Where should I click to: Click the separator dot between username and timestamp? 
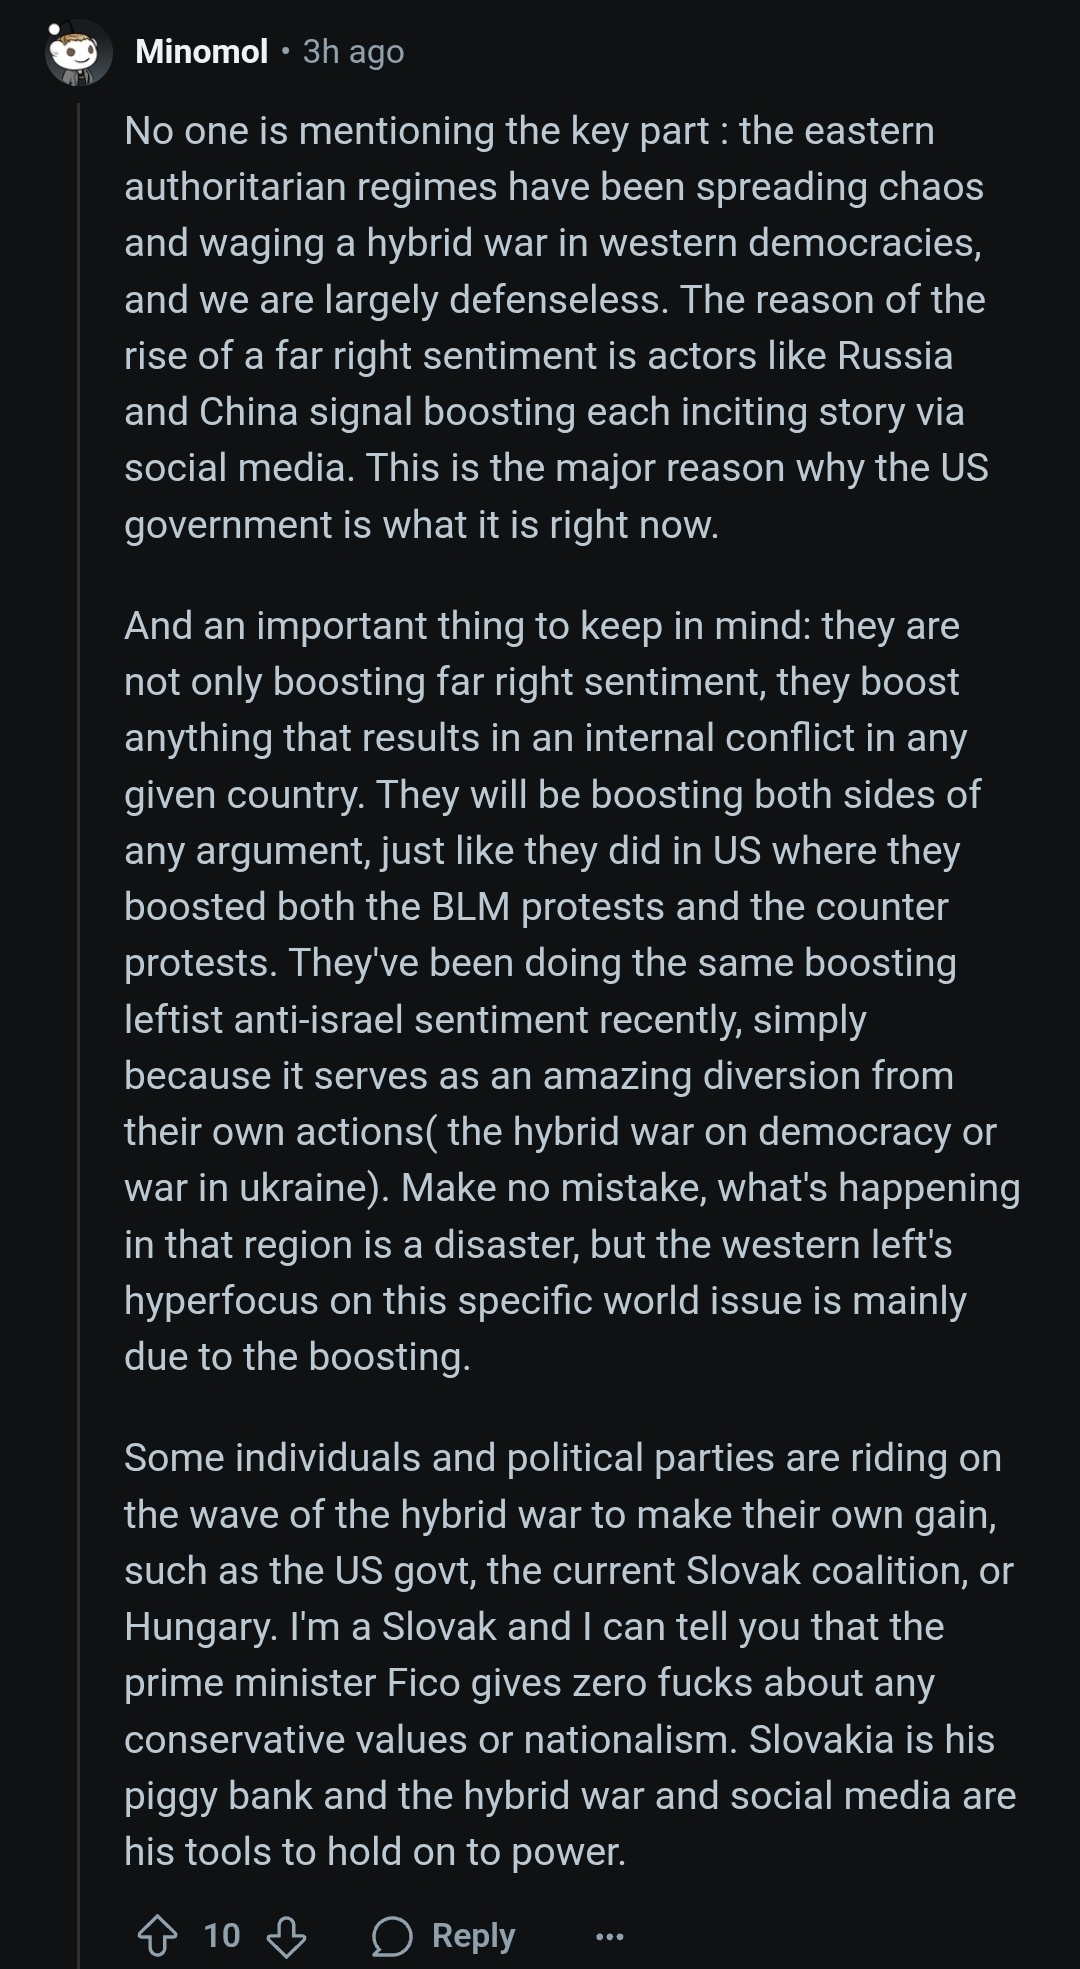[285, 50]
